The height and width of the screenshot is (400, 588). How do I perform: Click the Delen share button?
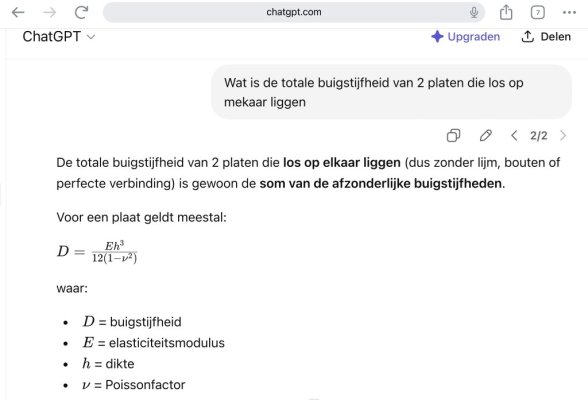pos(546,37)
